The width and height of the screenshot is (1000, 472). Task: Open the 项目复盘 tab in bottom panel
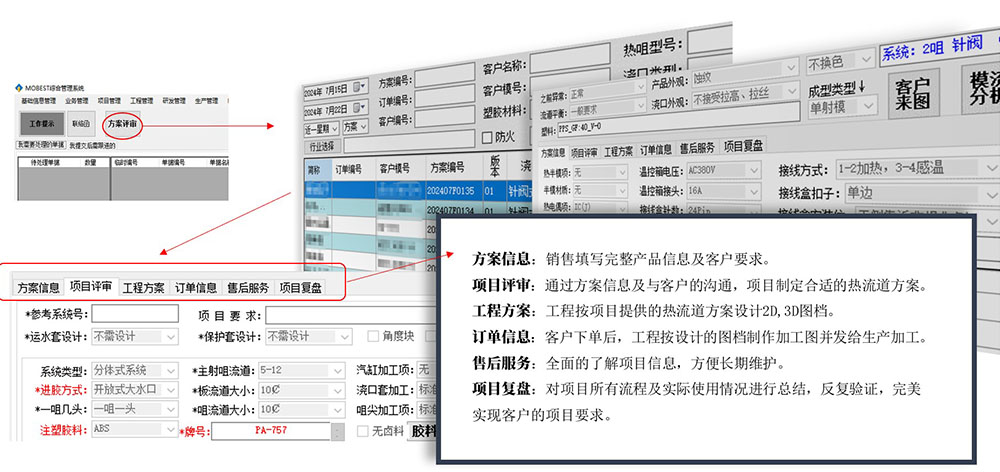[x=300, y=288]
